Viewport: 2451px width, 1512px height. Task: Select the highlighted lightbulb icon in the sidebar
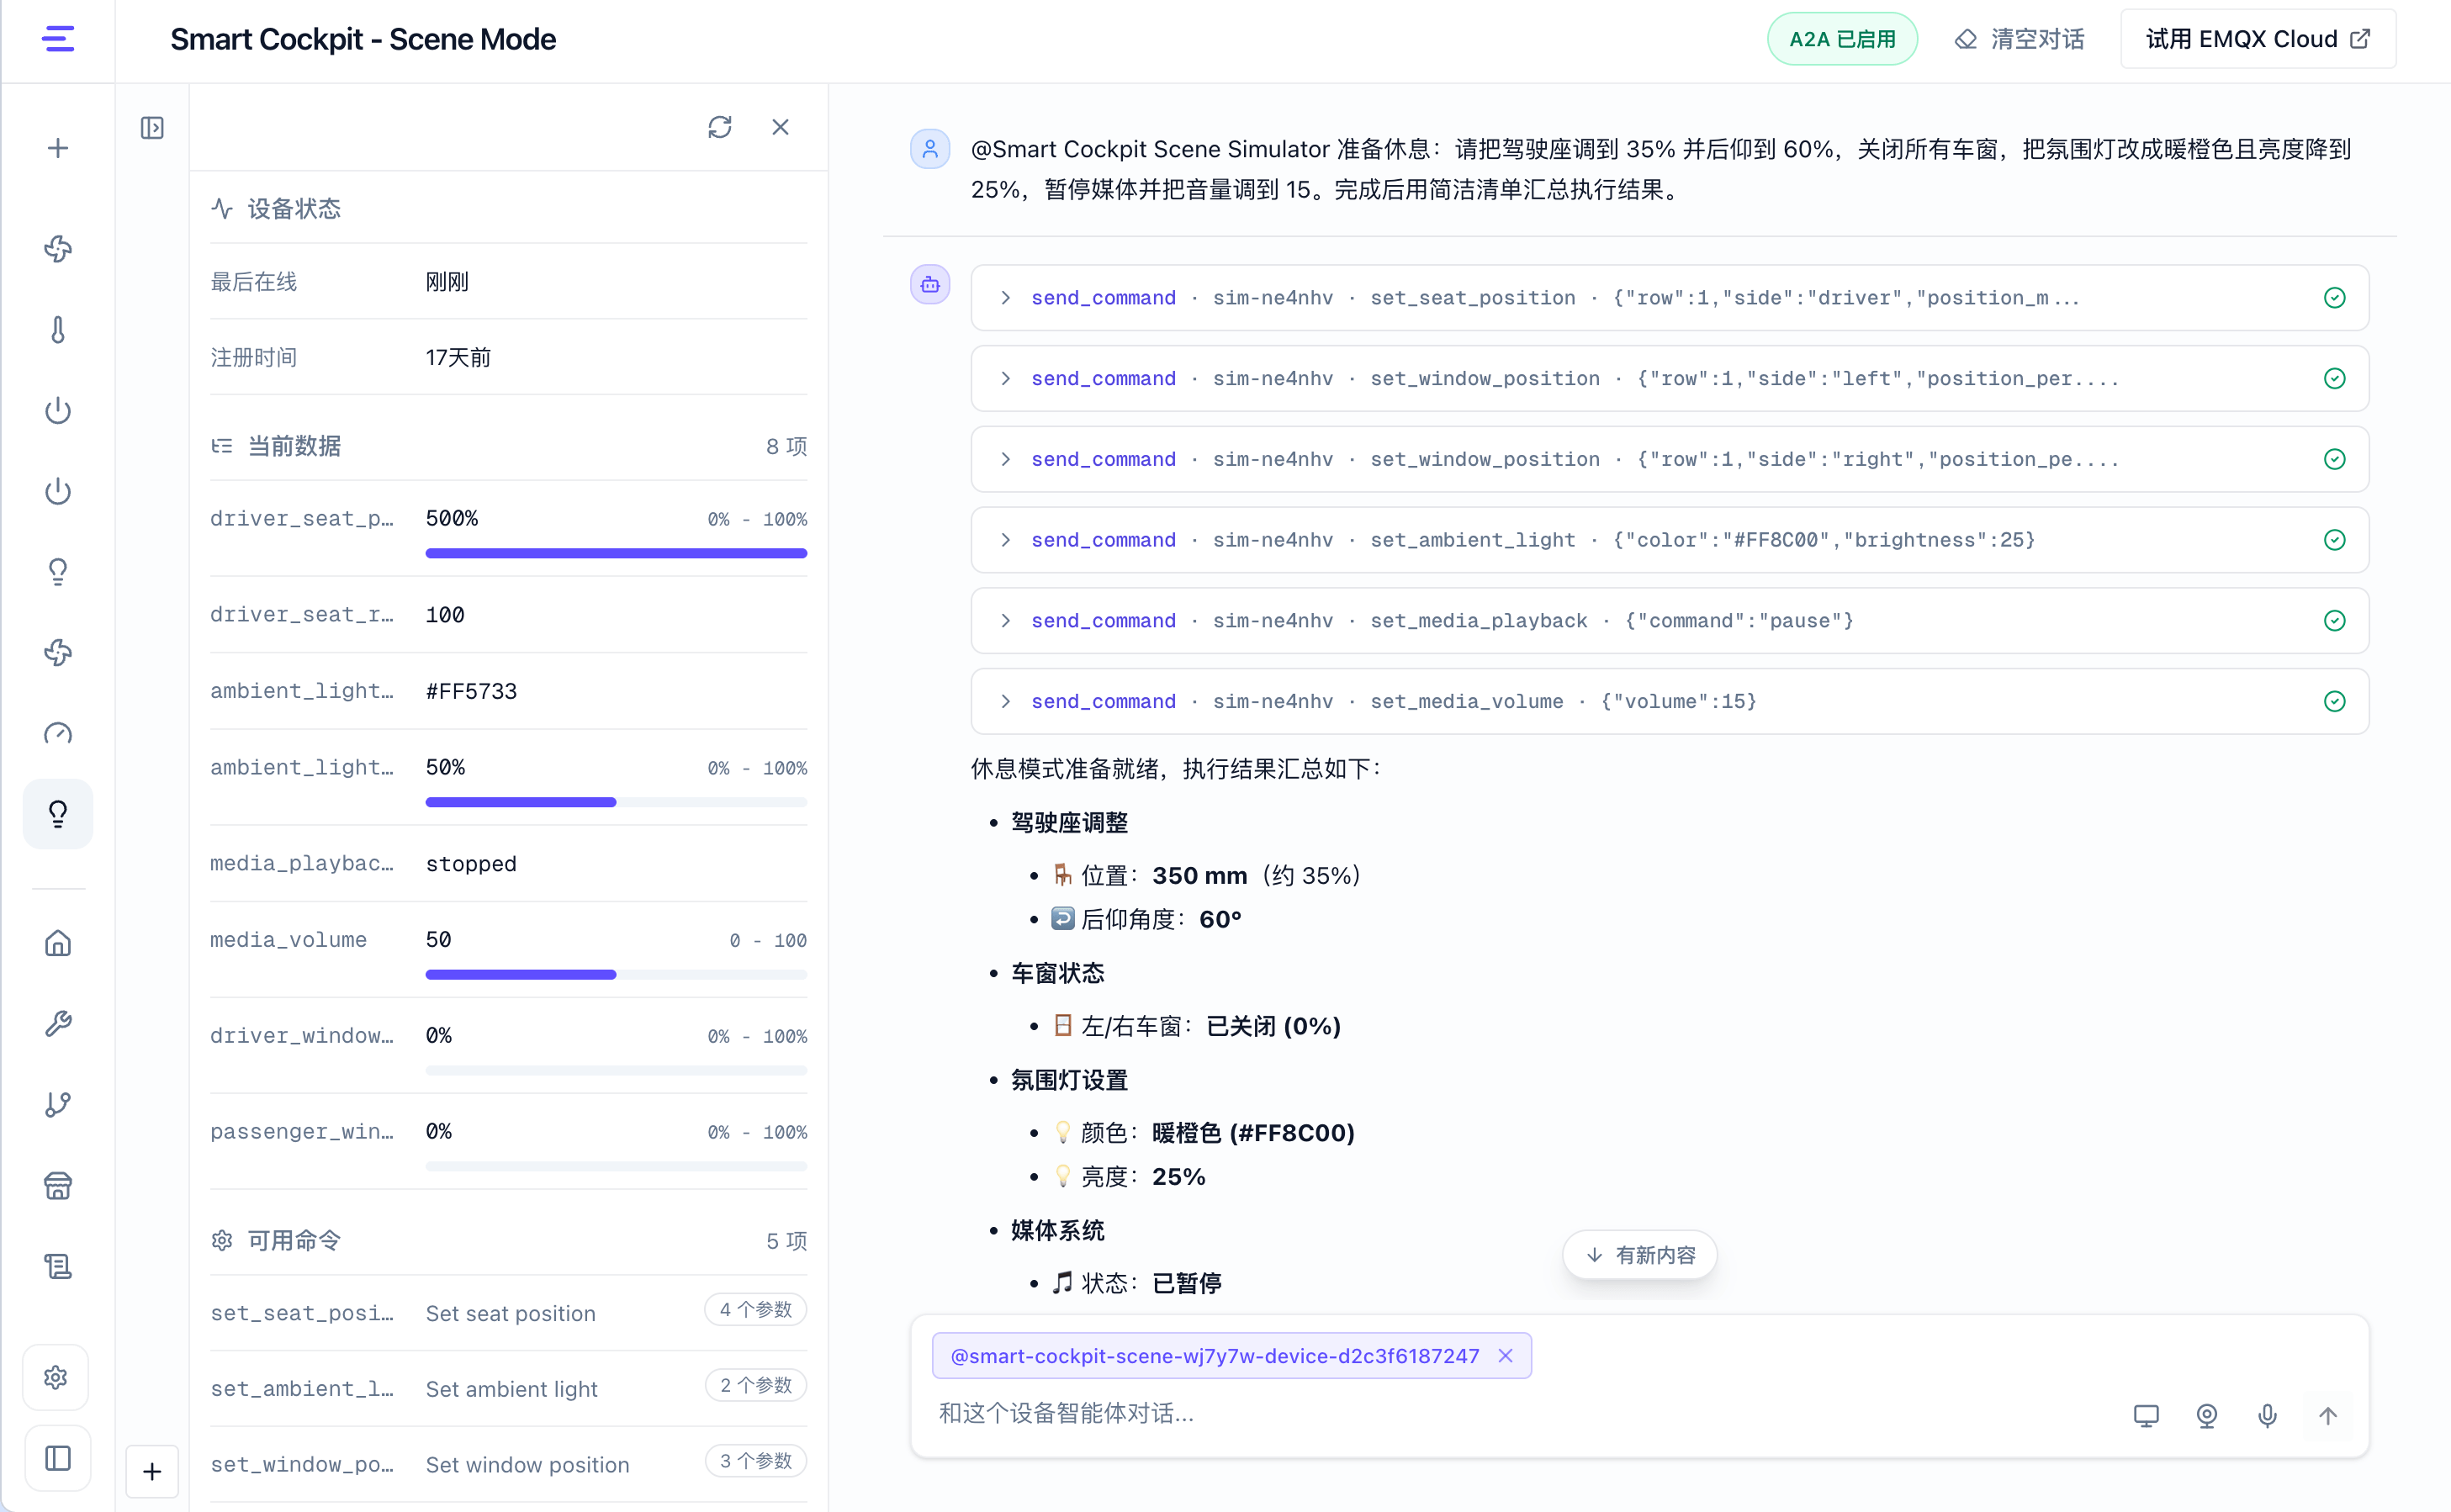(x=58, y=813)
